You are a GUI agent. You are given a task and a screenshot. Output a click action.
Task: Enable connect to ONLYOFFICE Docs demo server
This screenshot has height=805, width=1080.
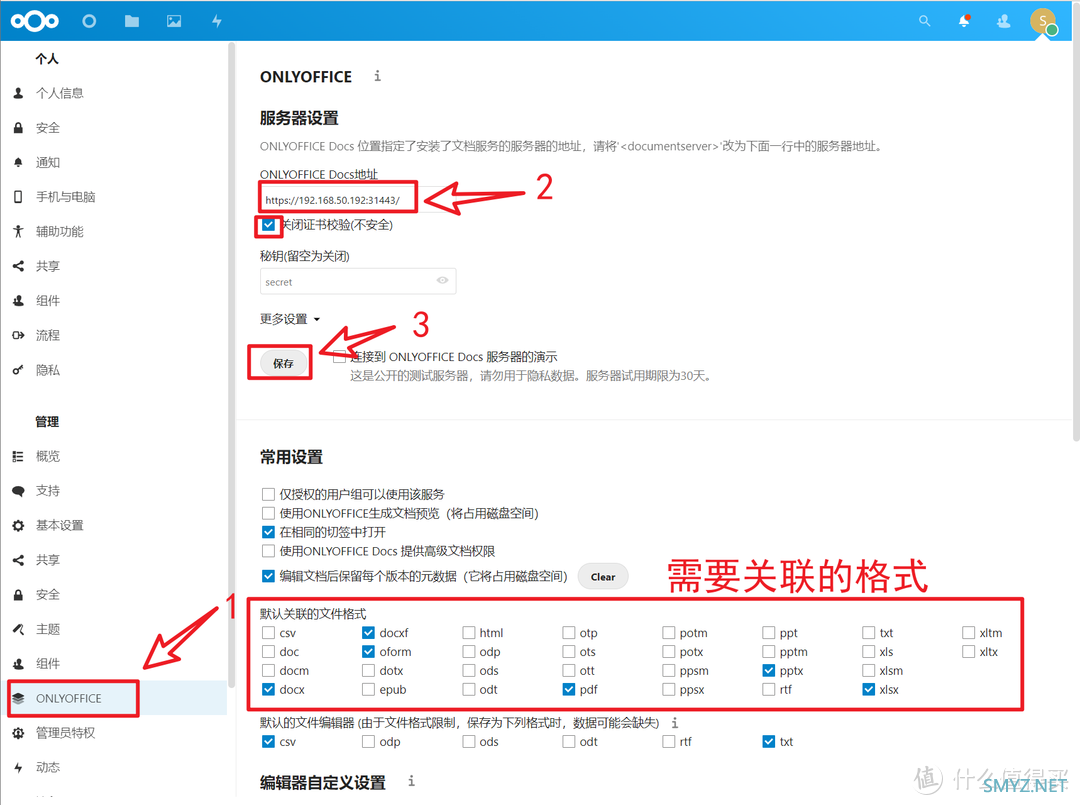339,357
